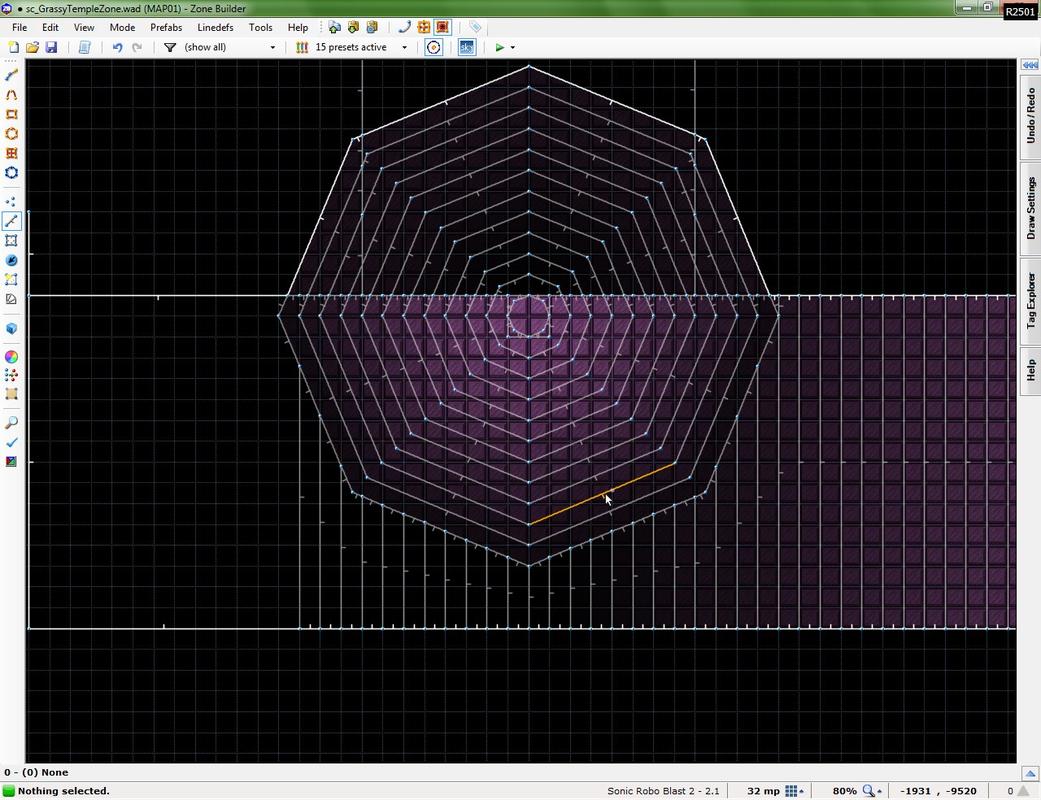
Task: Open the File menu
Action: pos(20,27)
